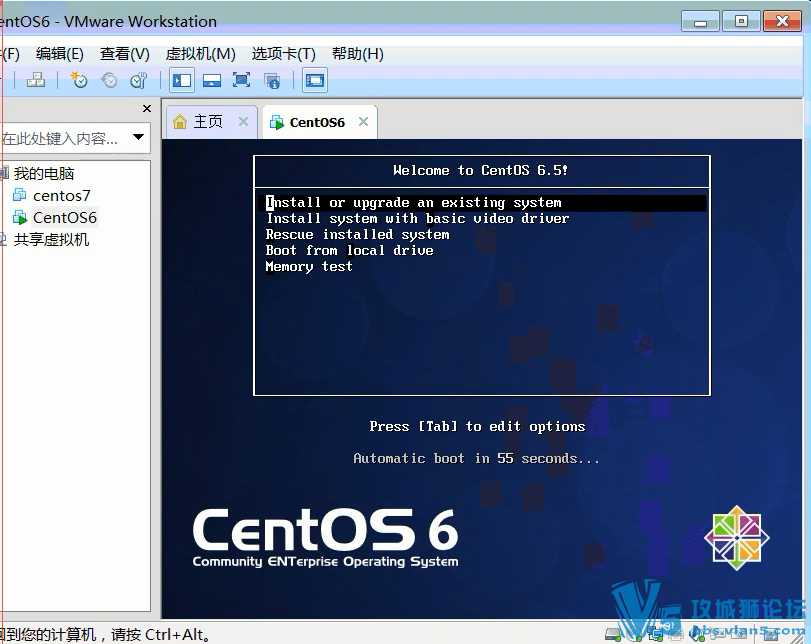The image size is (811, 644).
Task: Select 共享虚拟机 in the library tree
Action: click(51, 240)
